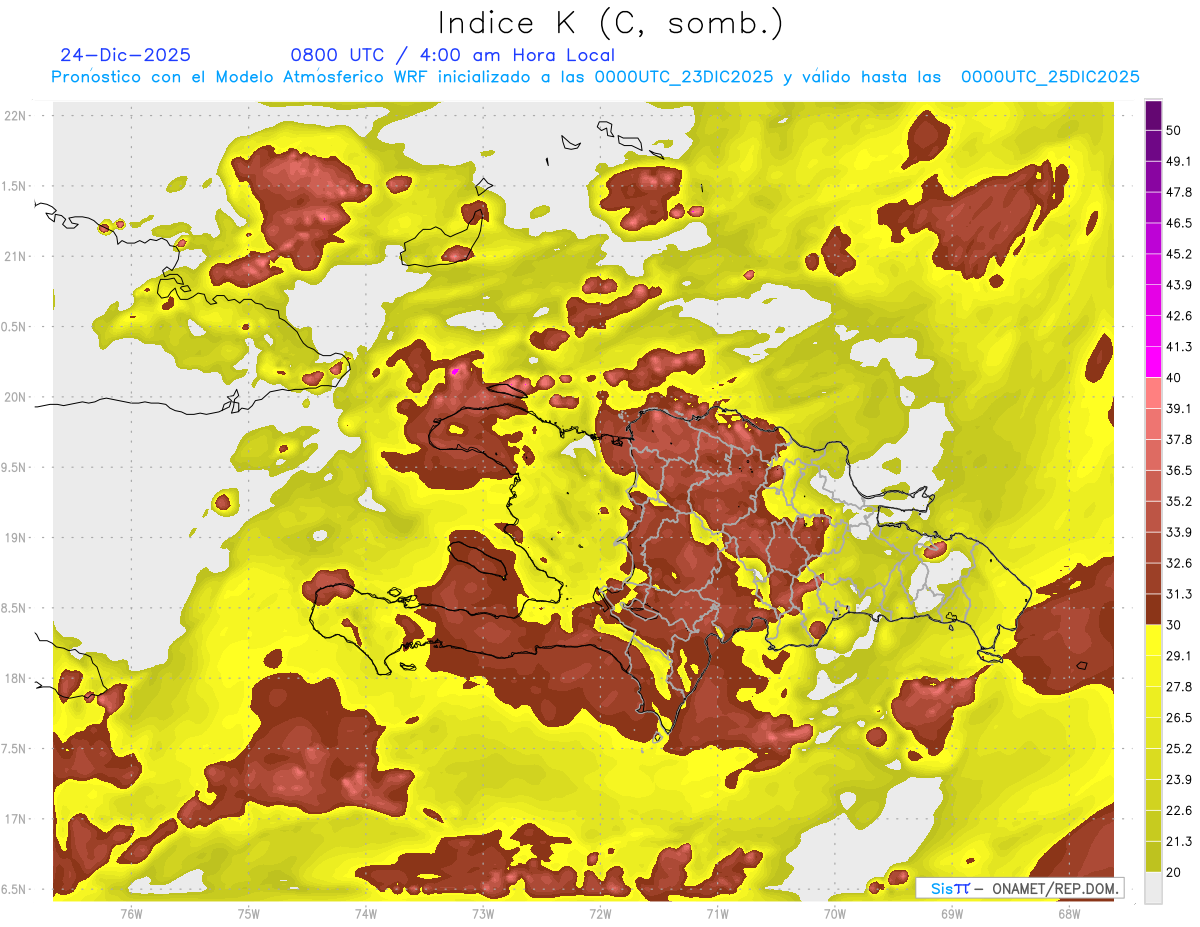Click the colorbar label "35.2"
This screenshot has height=927, width=1200.
coord(1178,501)
